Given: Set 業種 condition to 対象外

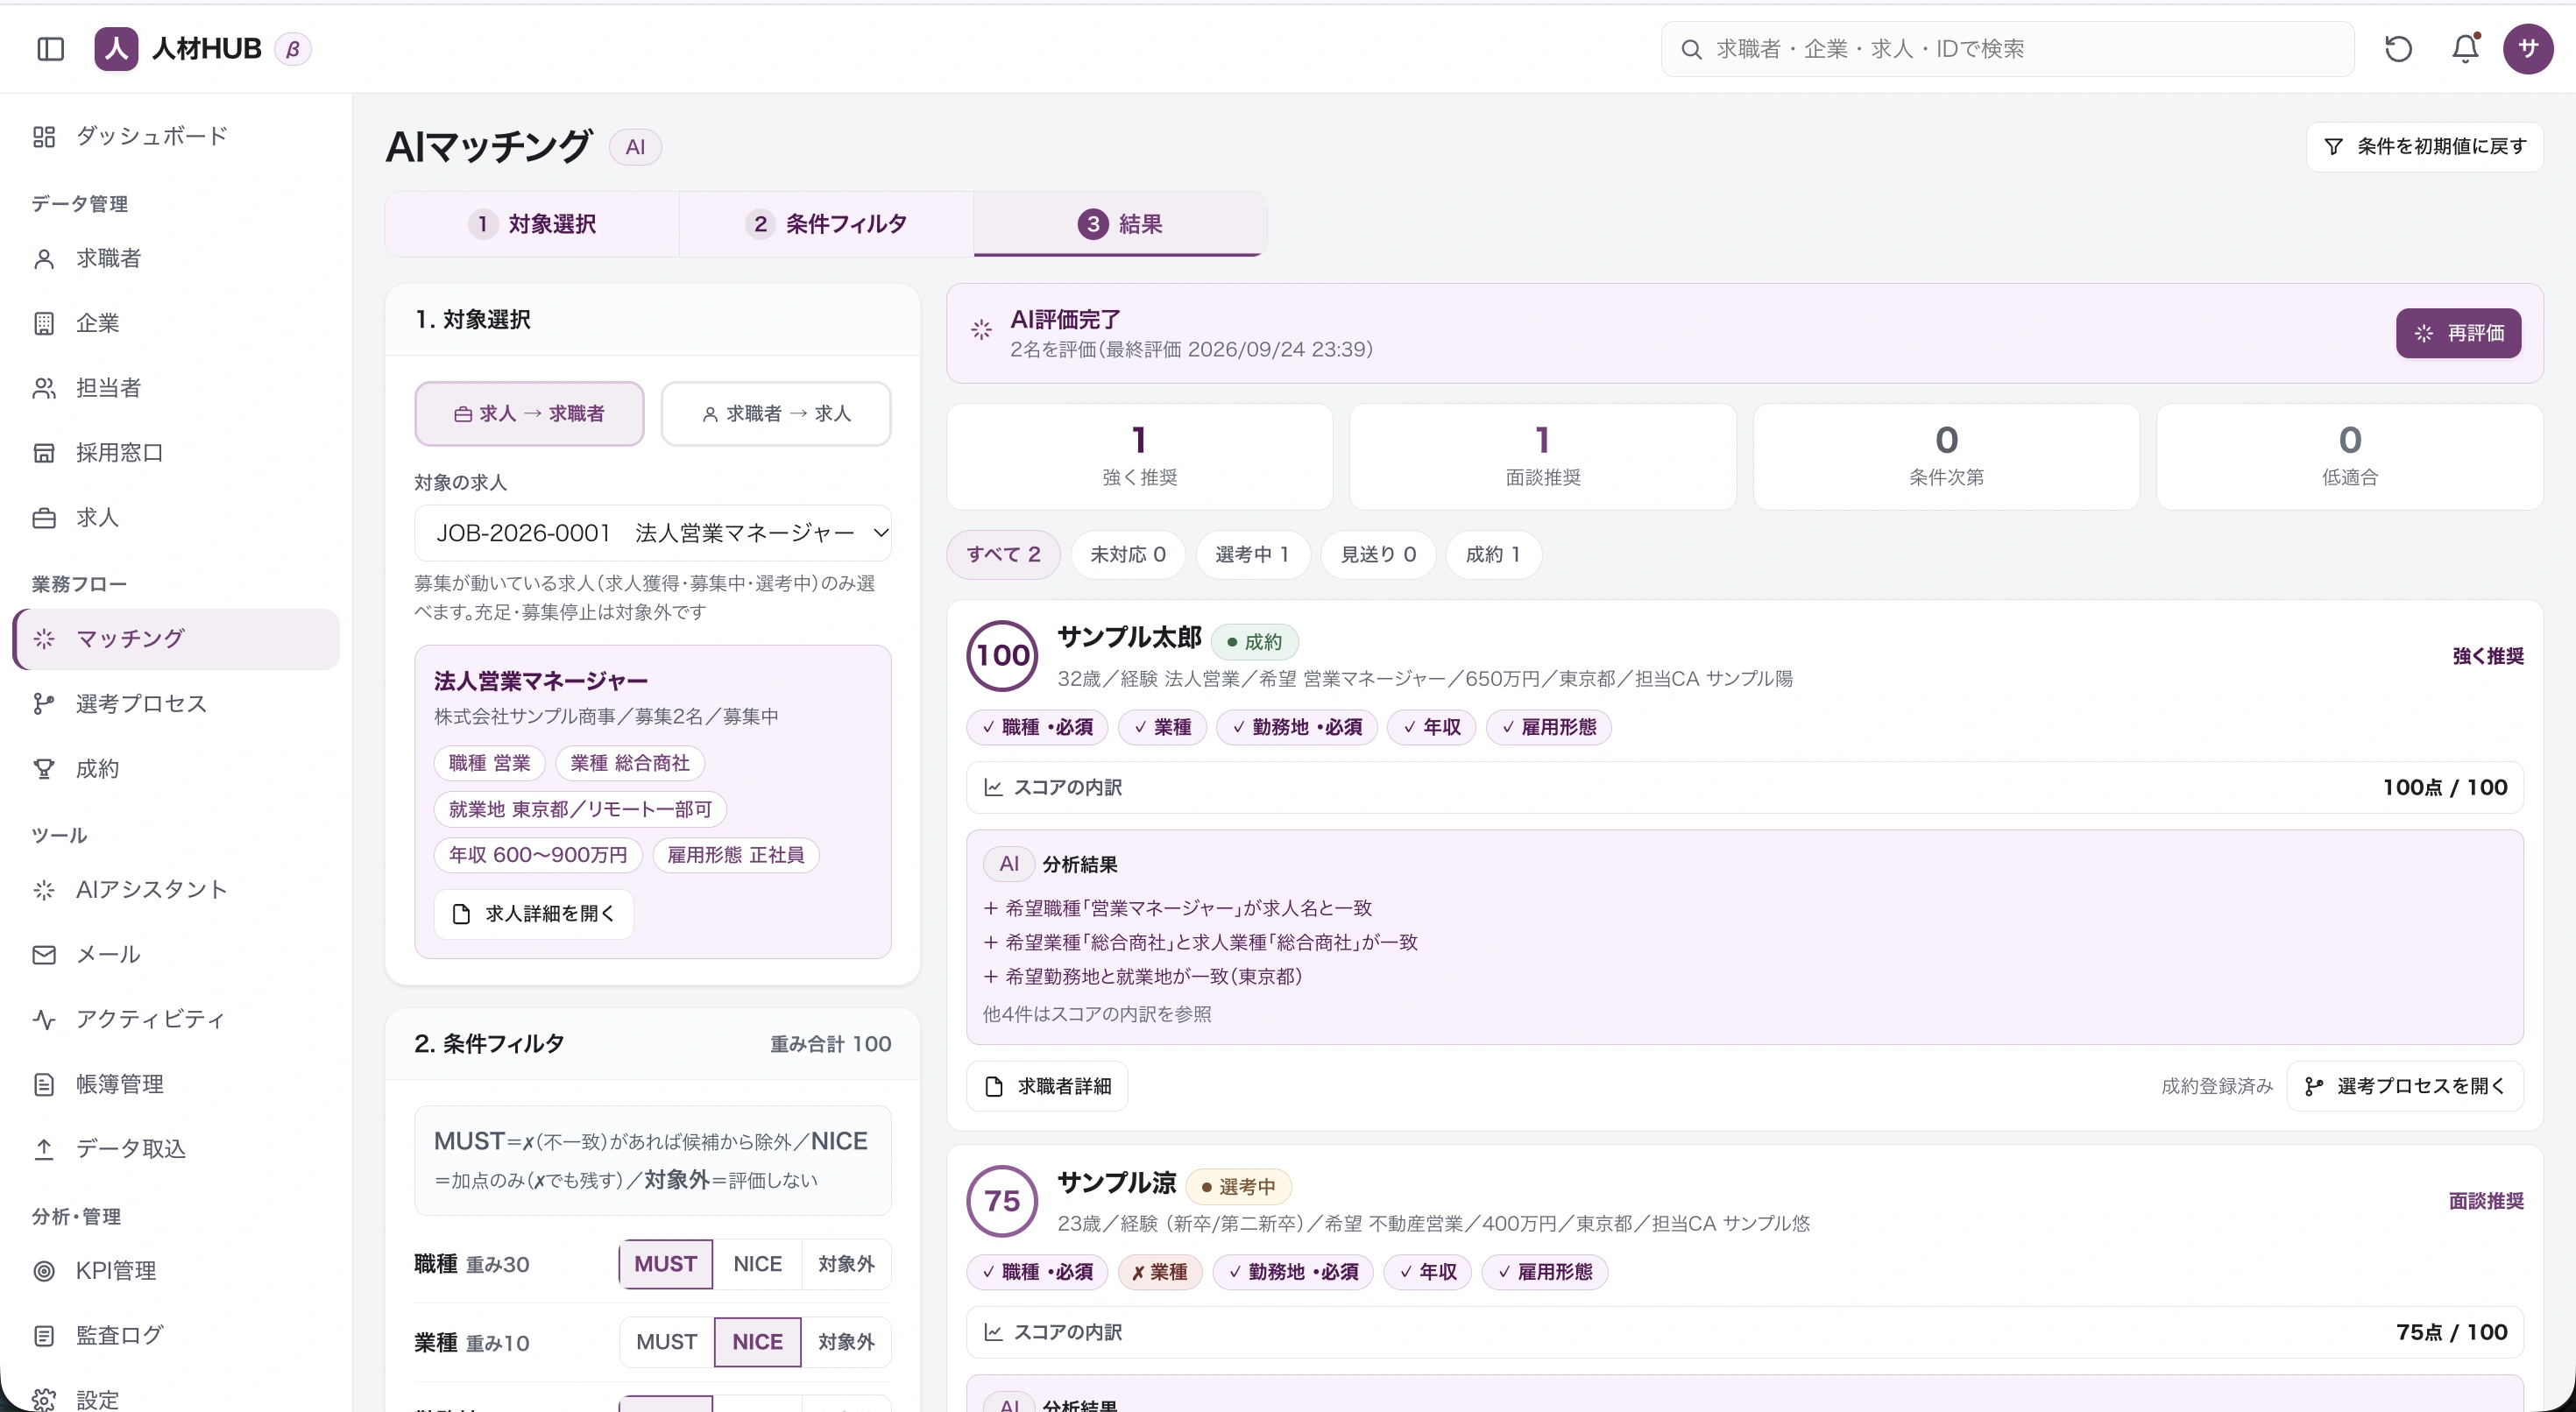Looking at the screenshot, I should pyautogui.click(x=846, y=1342).
